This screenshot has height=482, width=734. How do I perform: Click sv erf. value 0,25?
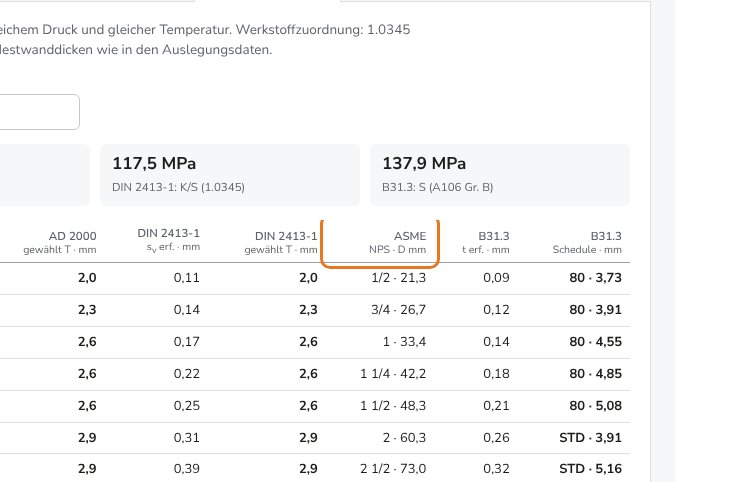tap(187, 406)
